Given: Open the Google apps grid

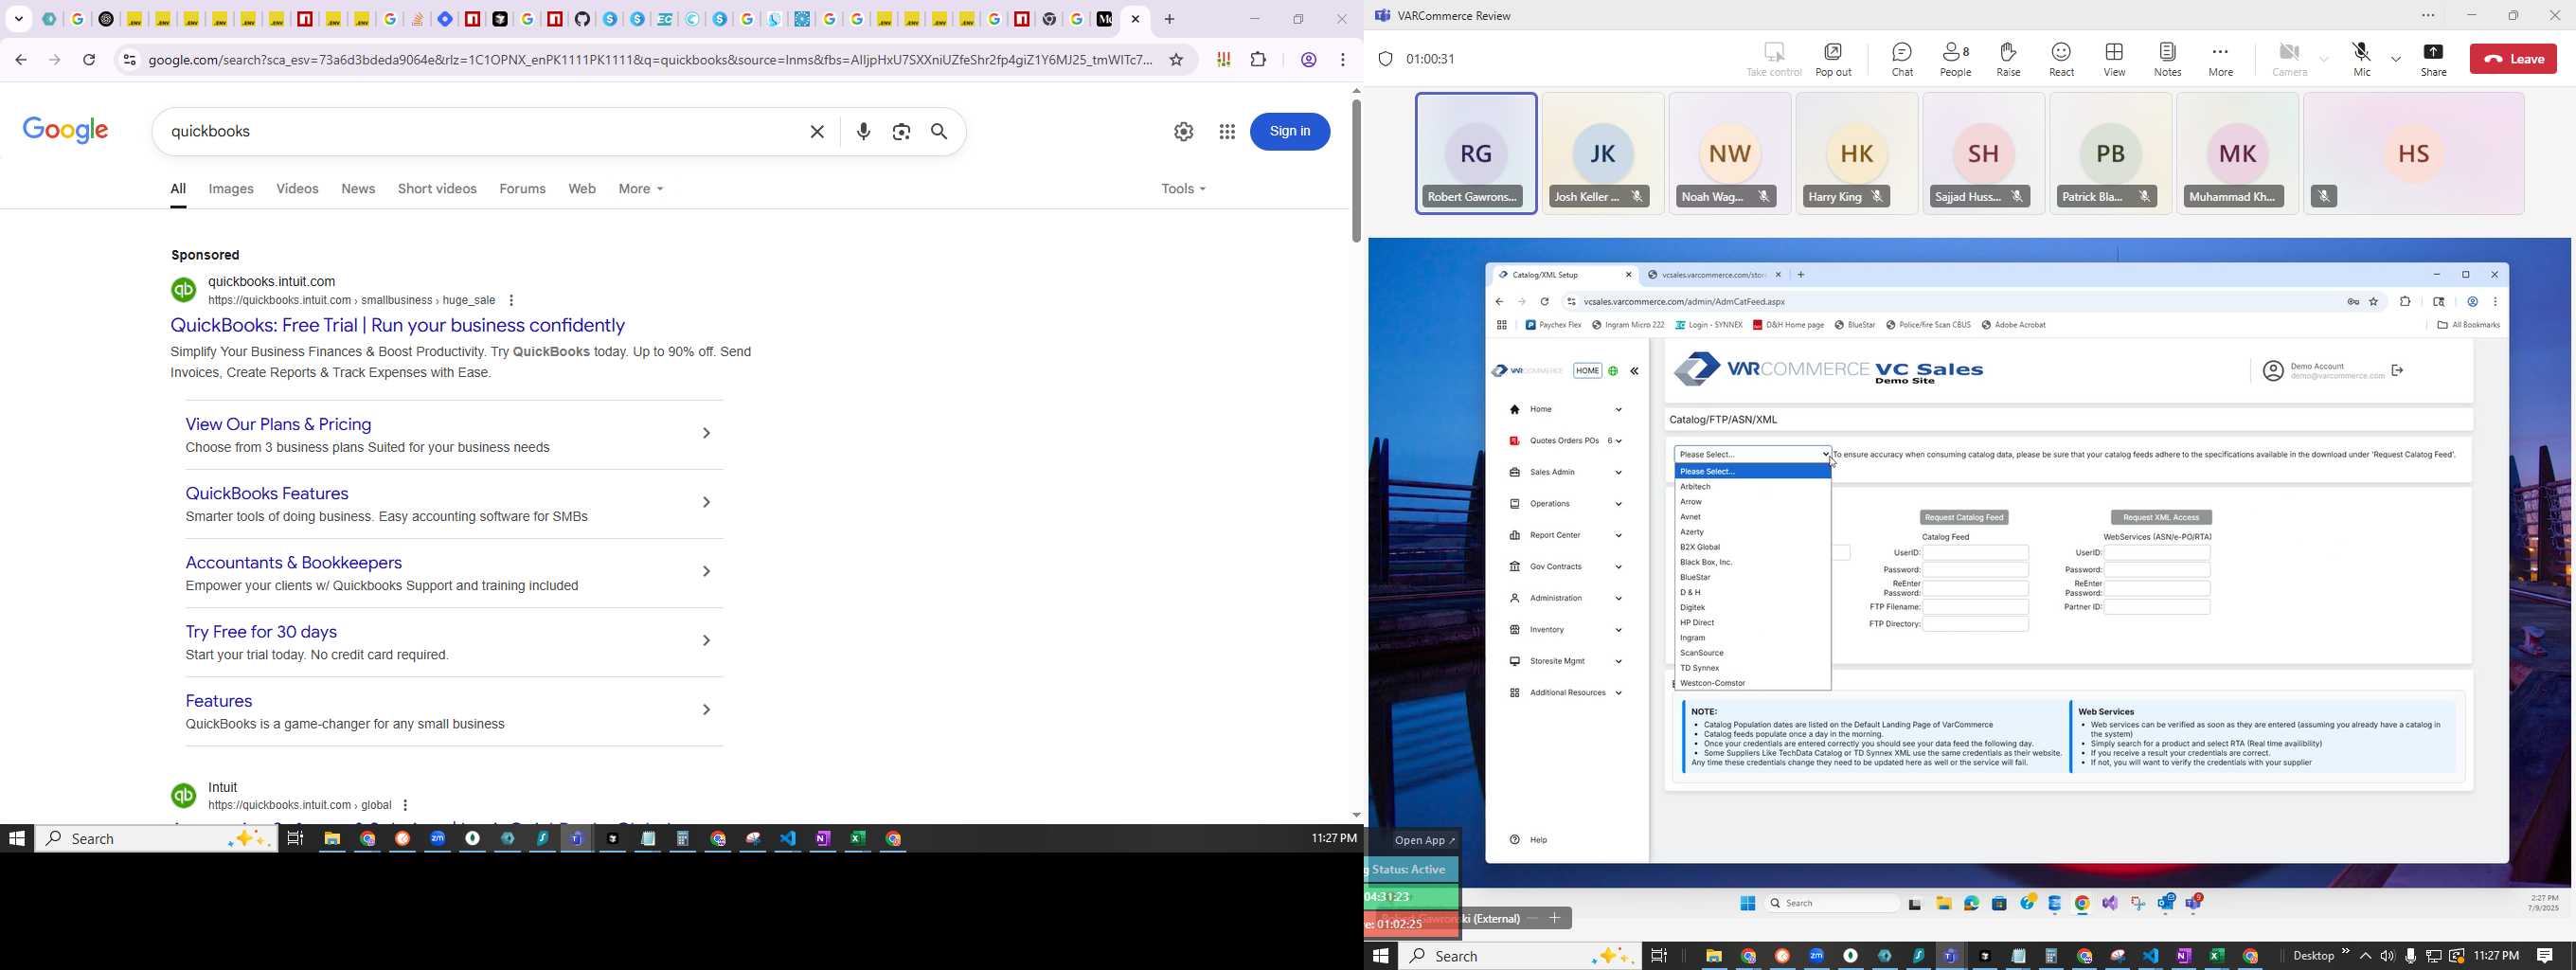Looking at the screenshot, I should pyautogui.click(x=1227, y=132).
